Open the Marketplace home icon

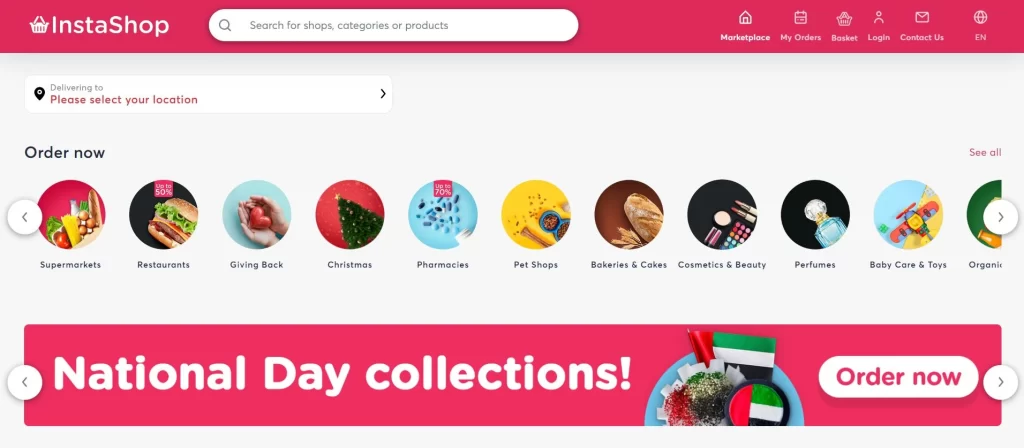pos(745,18)
